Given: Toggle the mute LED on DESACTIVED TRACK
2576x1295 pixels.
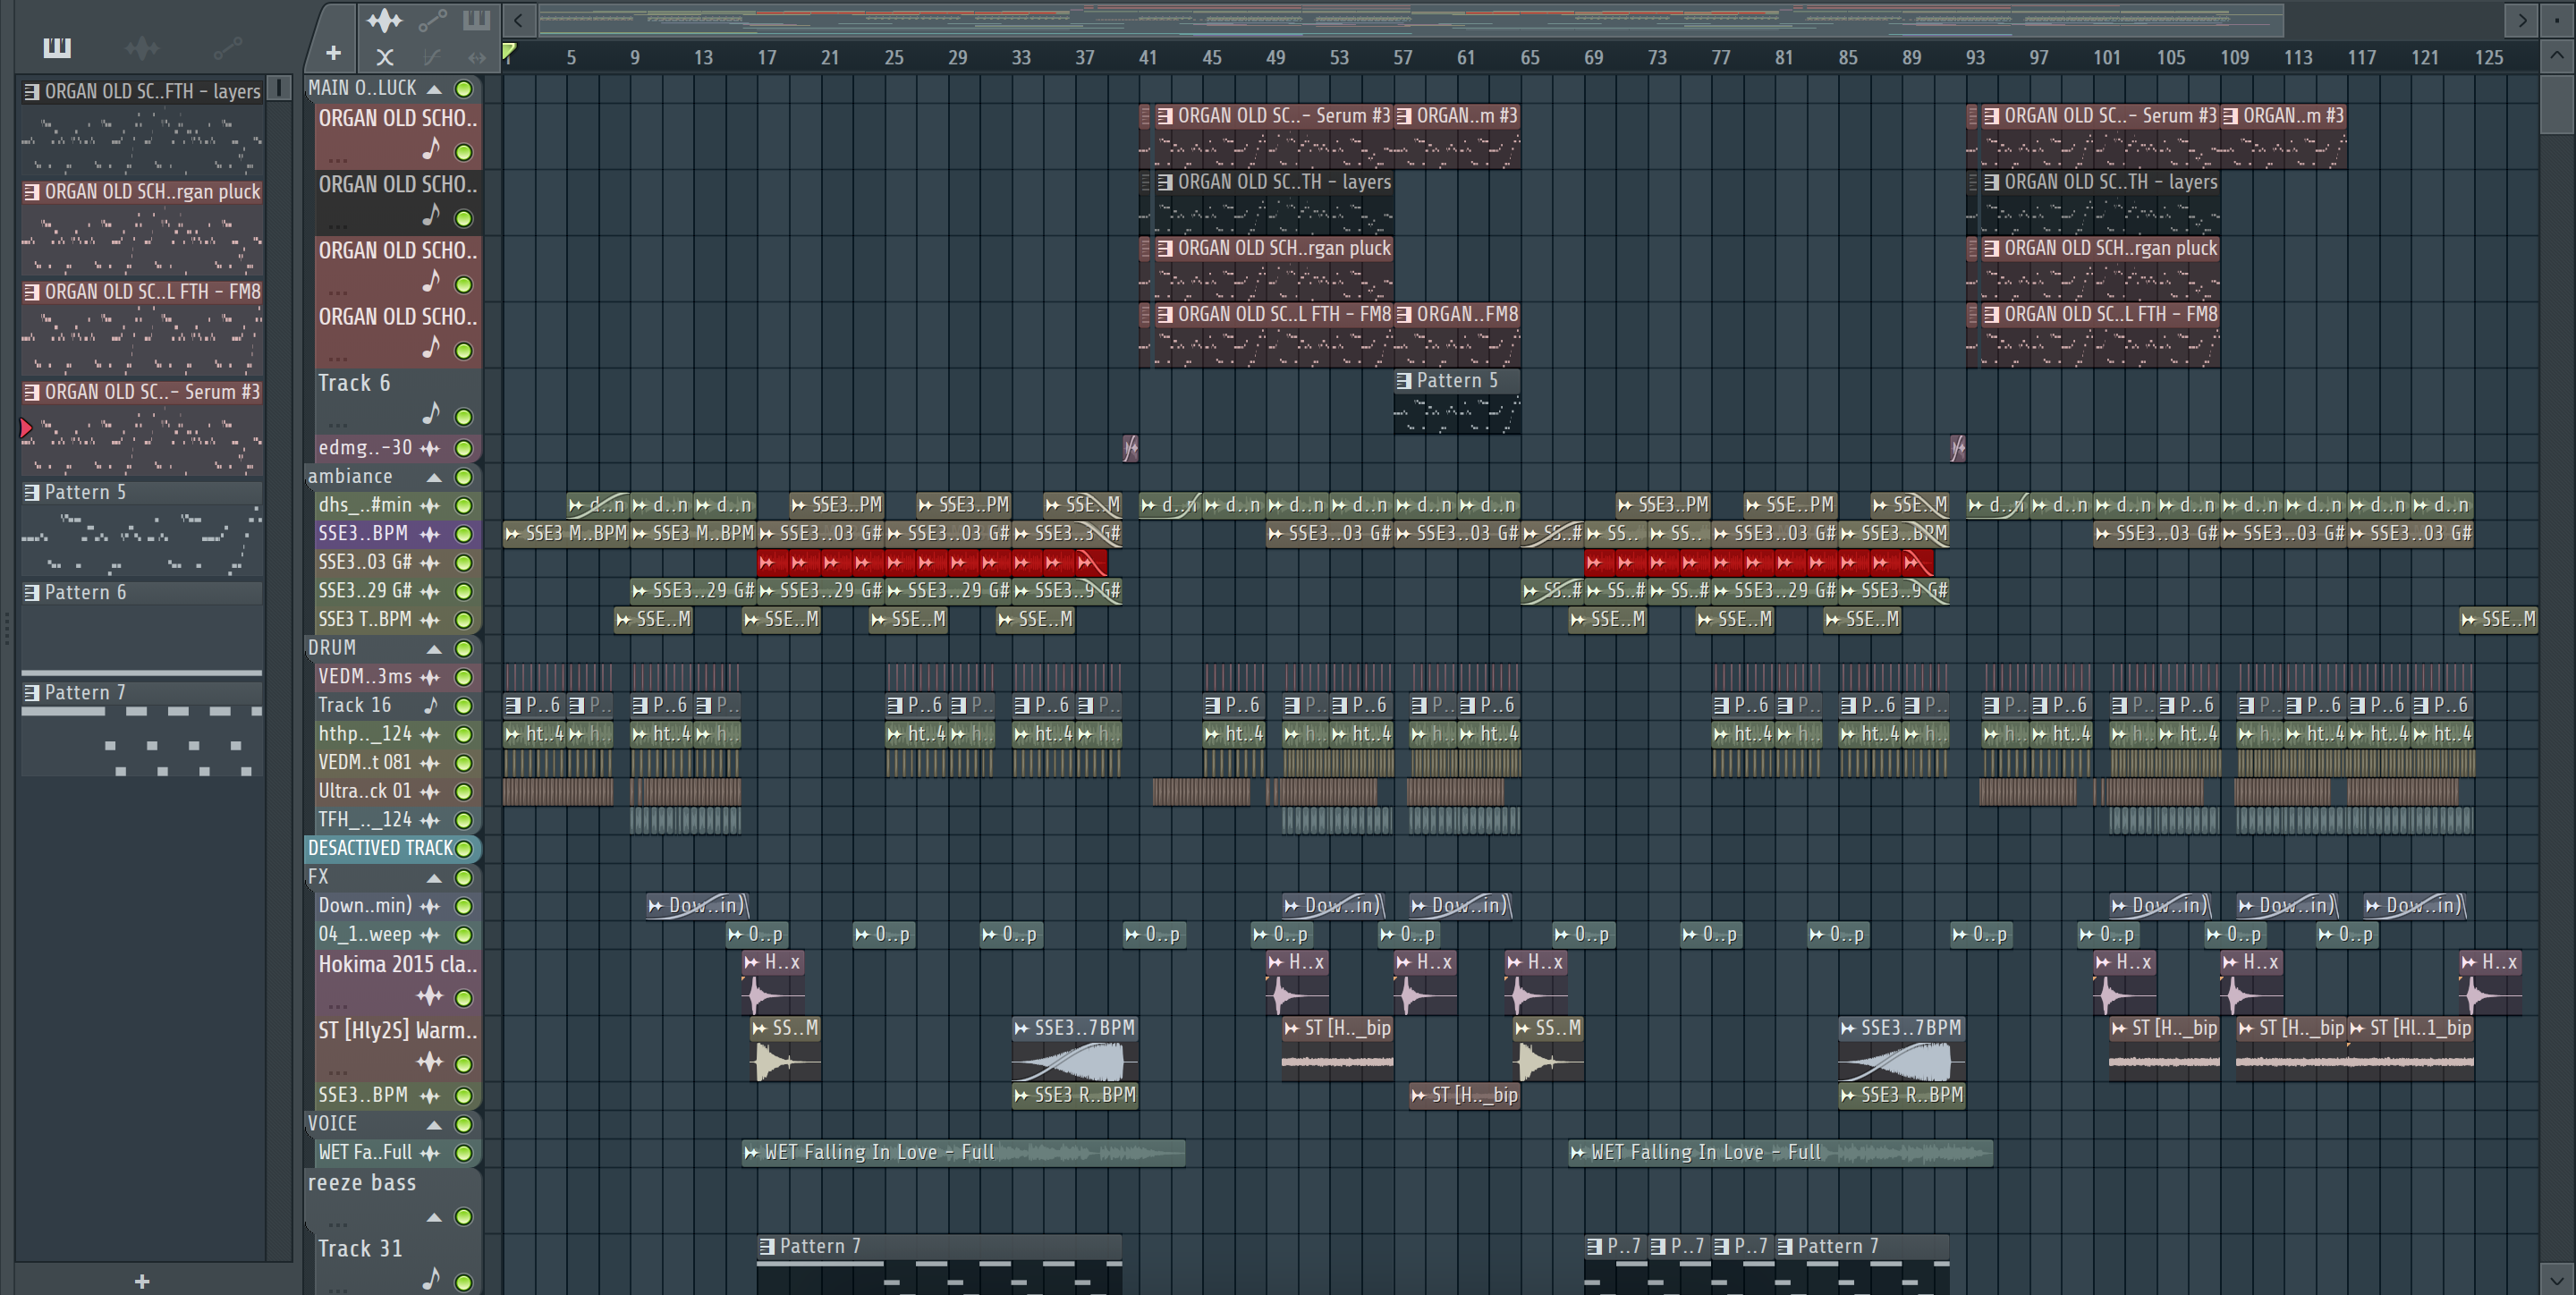Looking at the screenshot, I should (464, 848).
